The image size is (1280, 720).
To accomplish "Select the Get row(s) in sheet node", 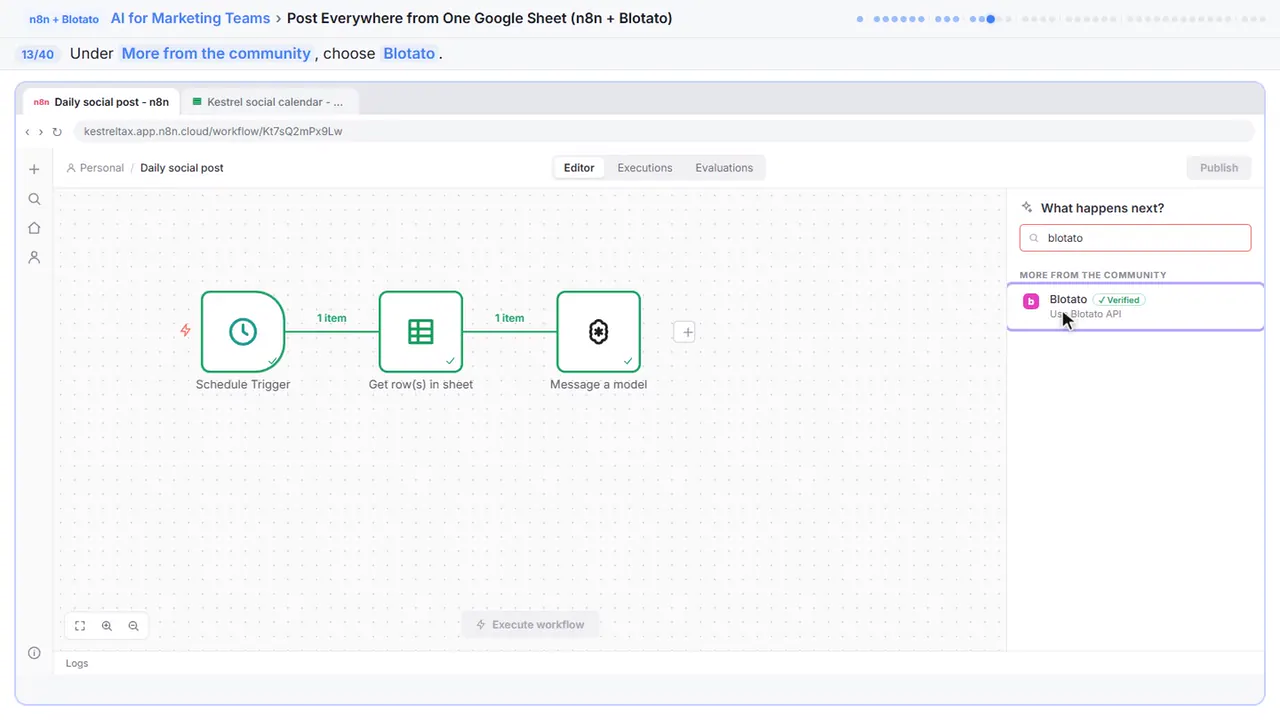I will (421, 332).
